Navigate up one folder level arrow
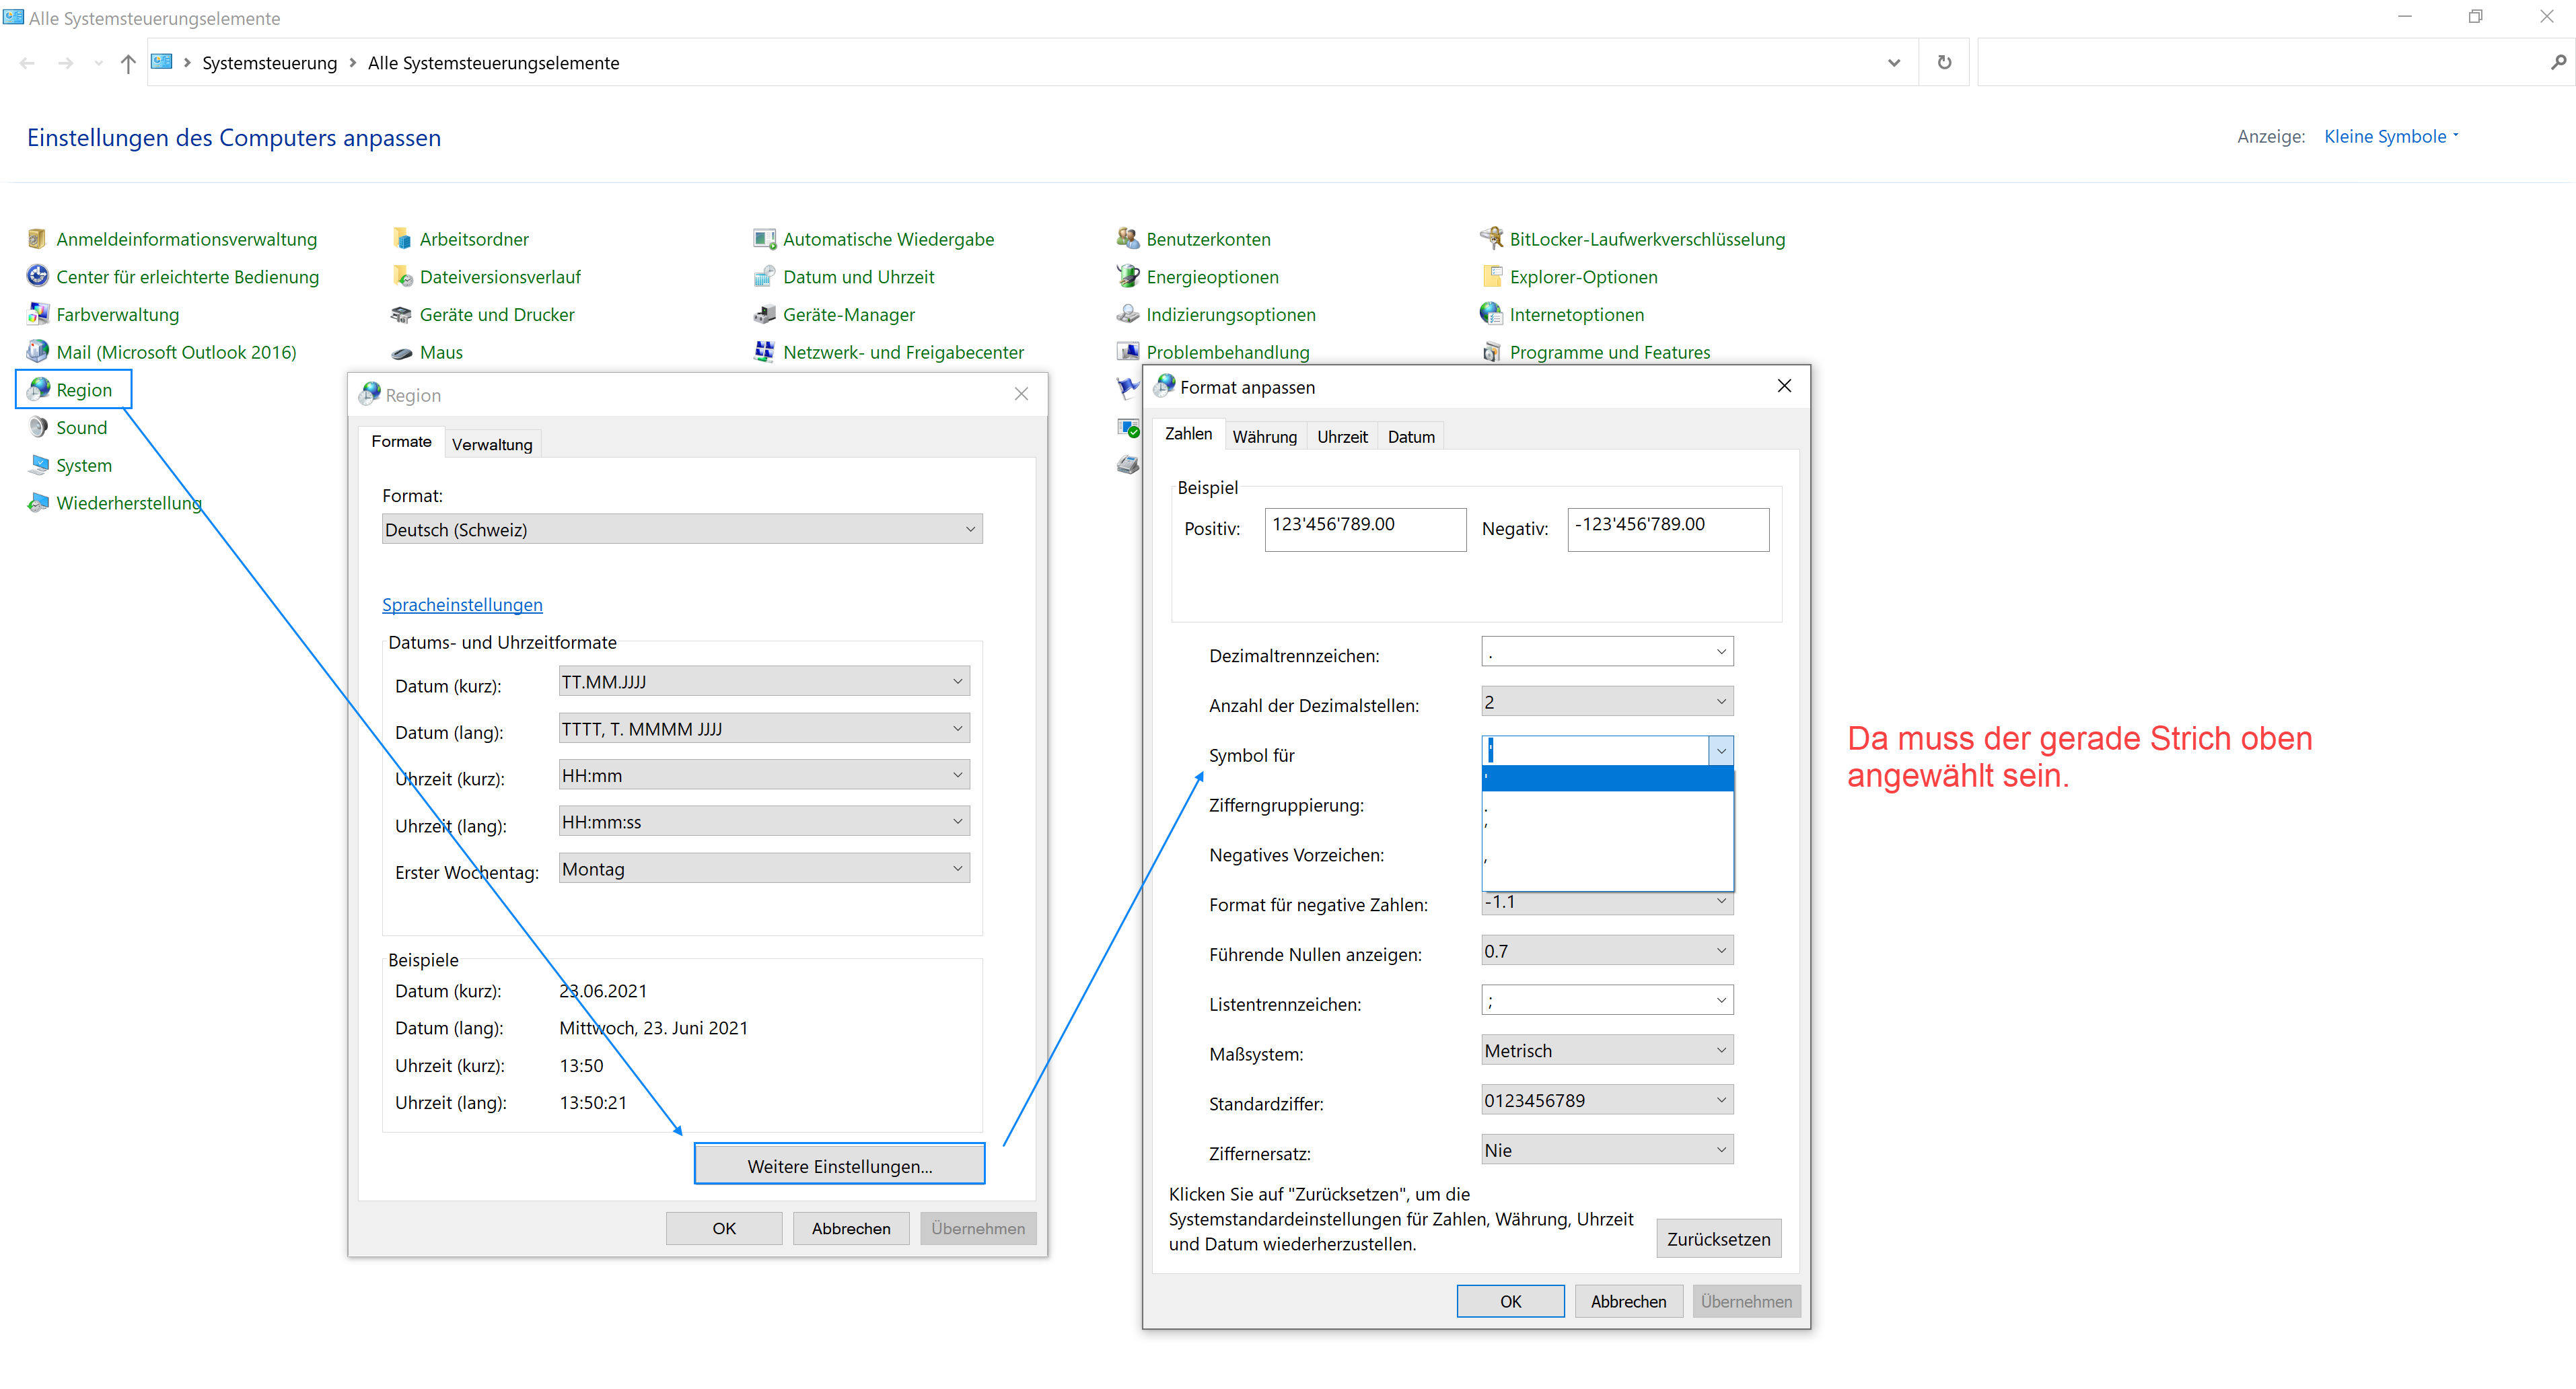Viewport: 2576px width, 1389px height. (128, 63)
